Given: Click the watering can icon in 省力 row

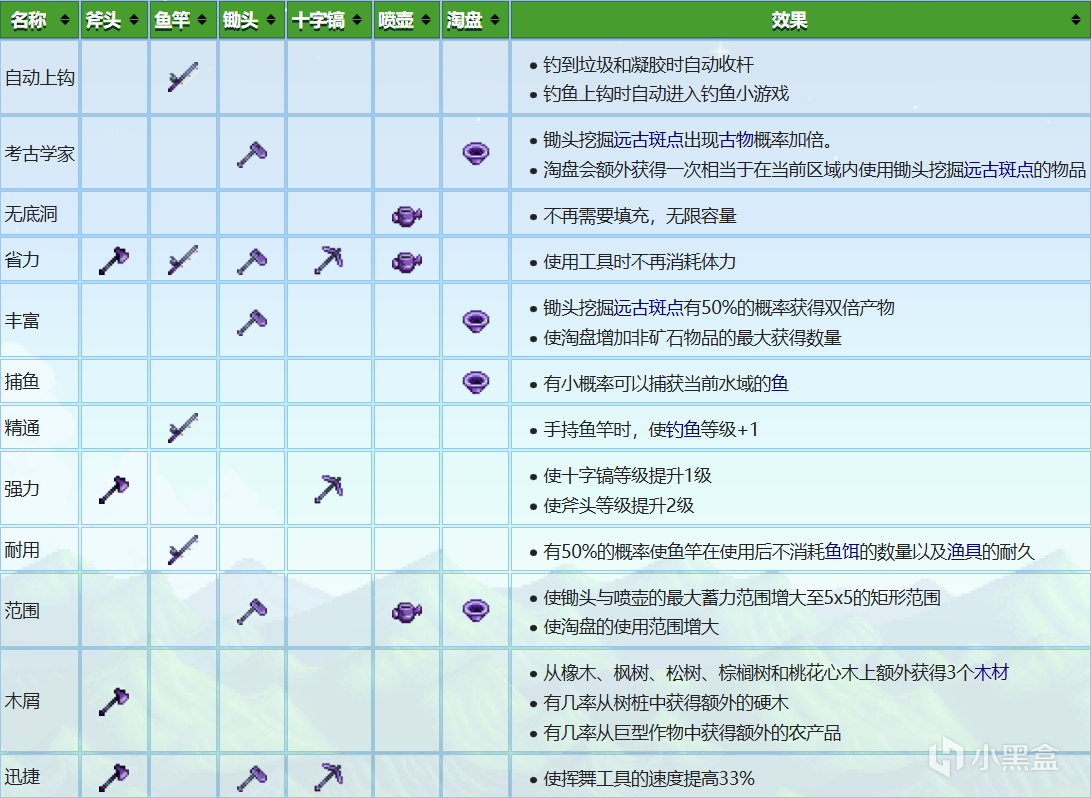Looking at the screenshot, I should click(x=407, y=262).
